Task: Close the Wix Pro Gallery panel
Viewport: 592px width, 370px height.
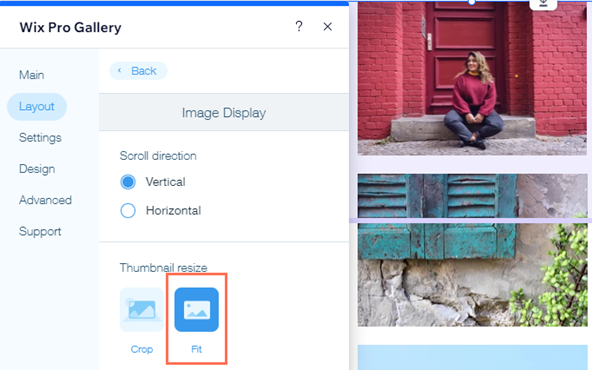Action: [x=328, y=26]
